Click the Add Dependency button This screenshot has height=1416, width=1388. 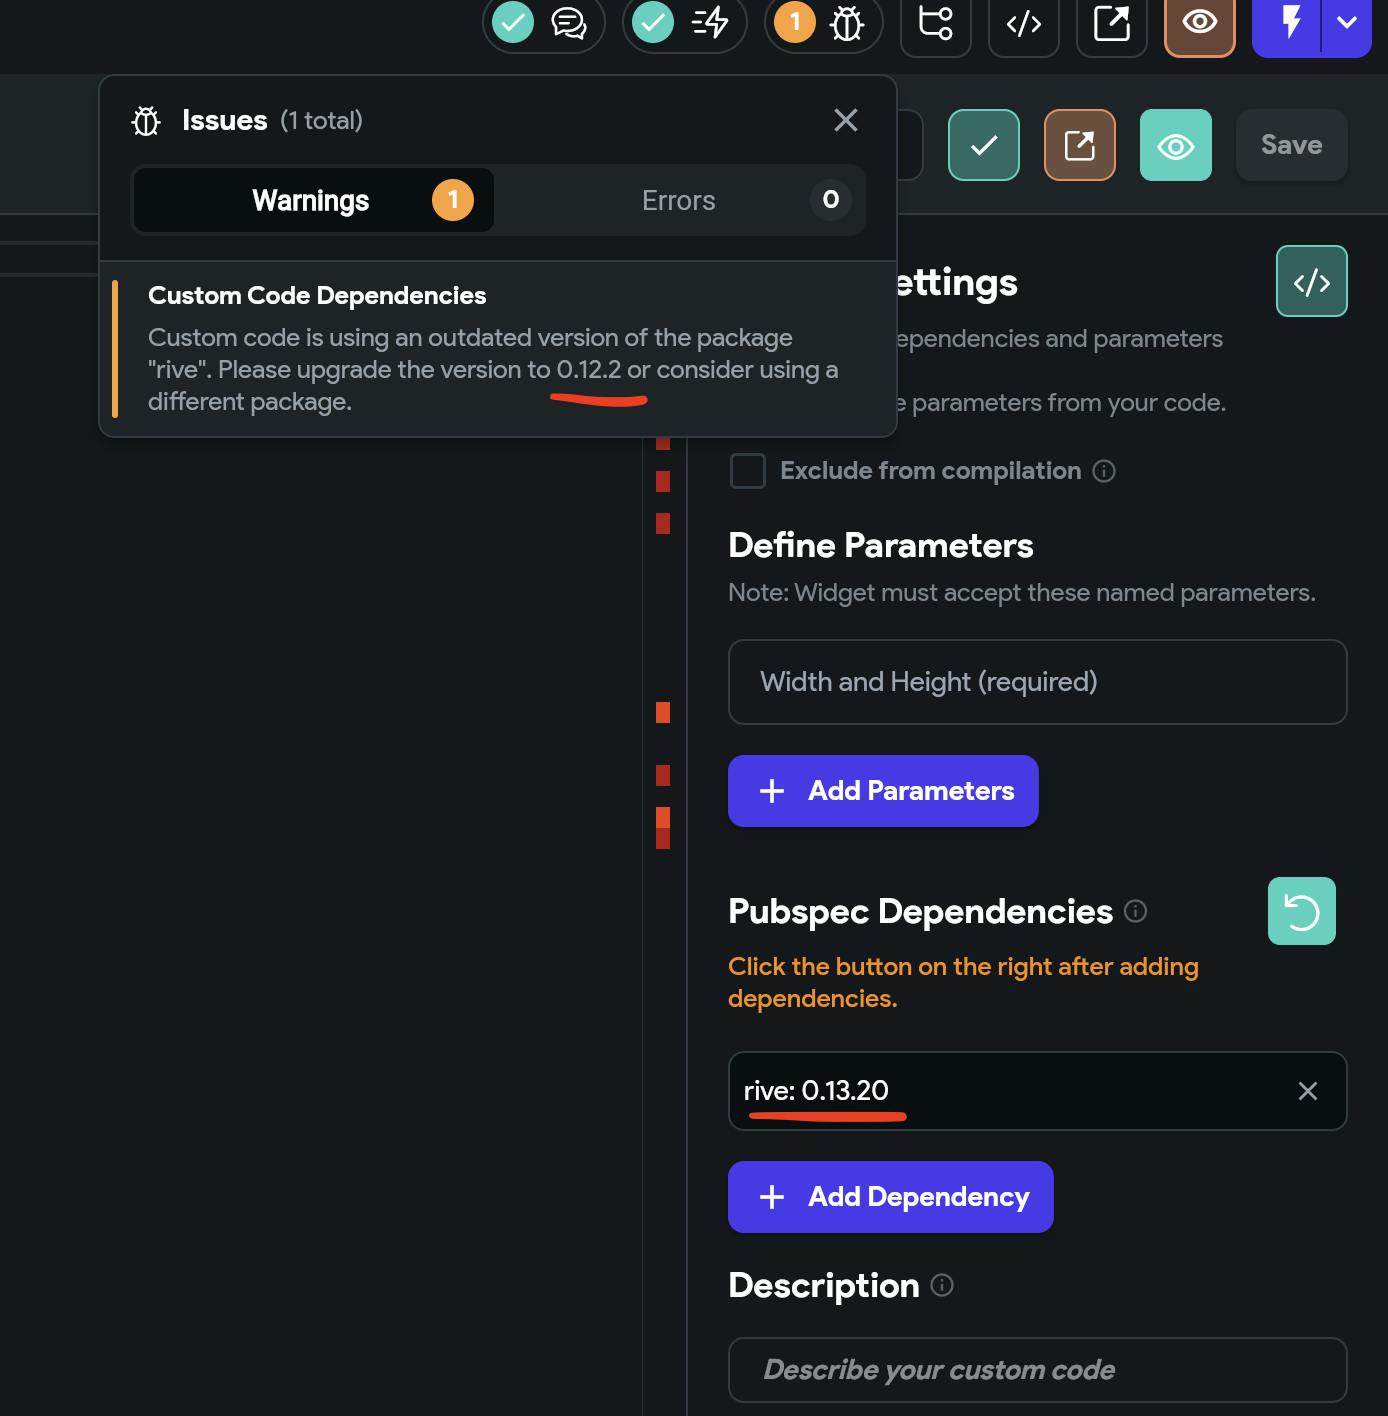pyautogui.click(x=890, y=1197)
